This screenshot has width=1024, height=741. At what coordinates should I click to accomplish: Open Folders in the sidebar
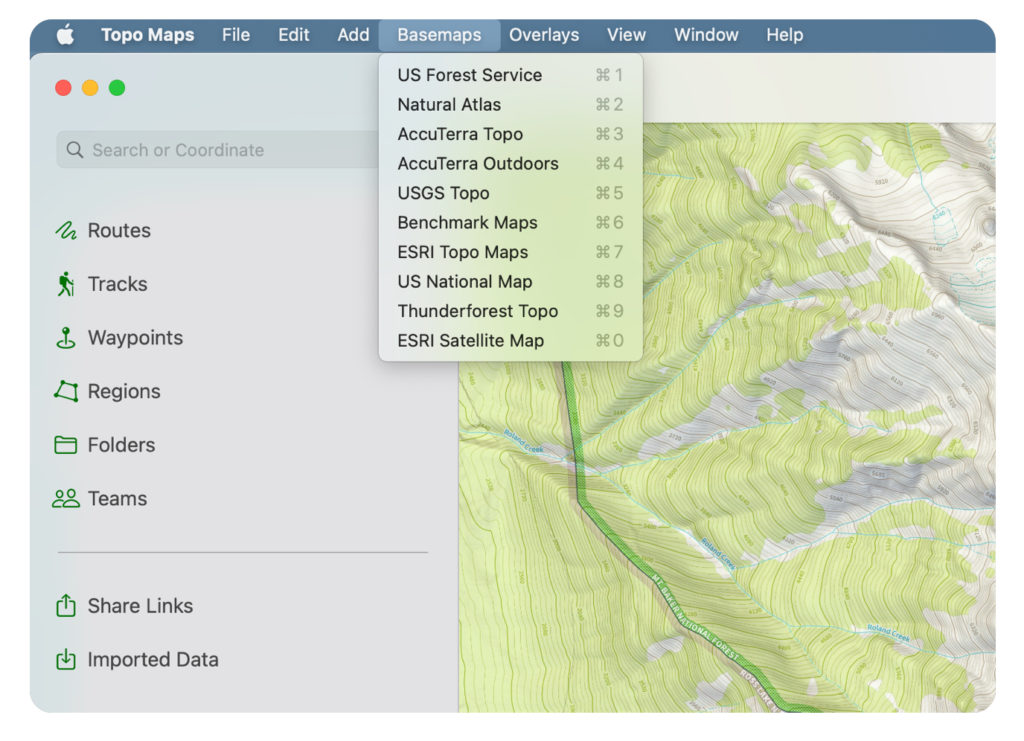(x=121, y=445)
